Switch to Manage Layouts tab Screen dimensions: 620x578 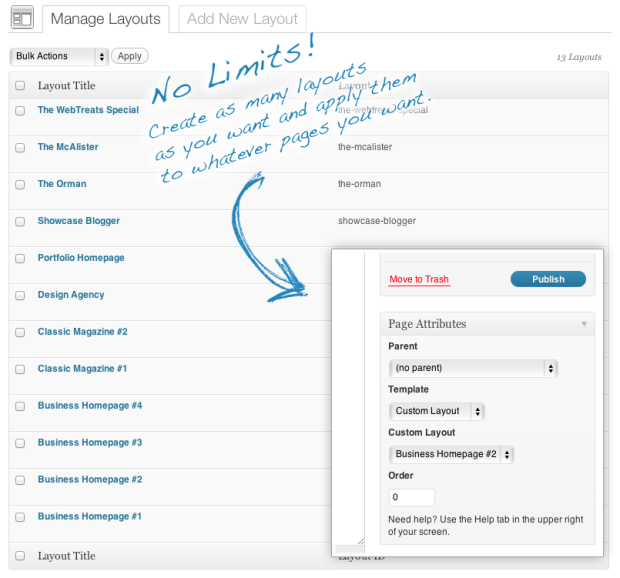tap(105, 18)
